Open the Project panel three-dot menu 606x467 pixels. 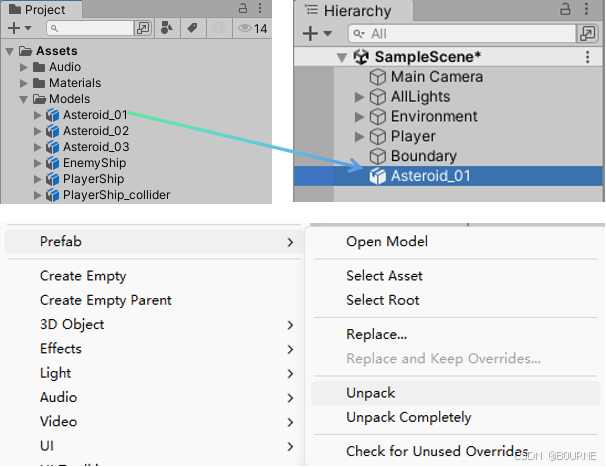coord(260,8)
